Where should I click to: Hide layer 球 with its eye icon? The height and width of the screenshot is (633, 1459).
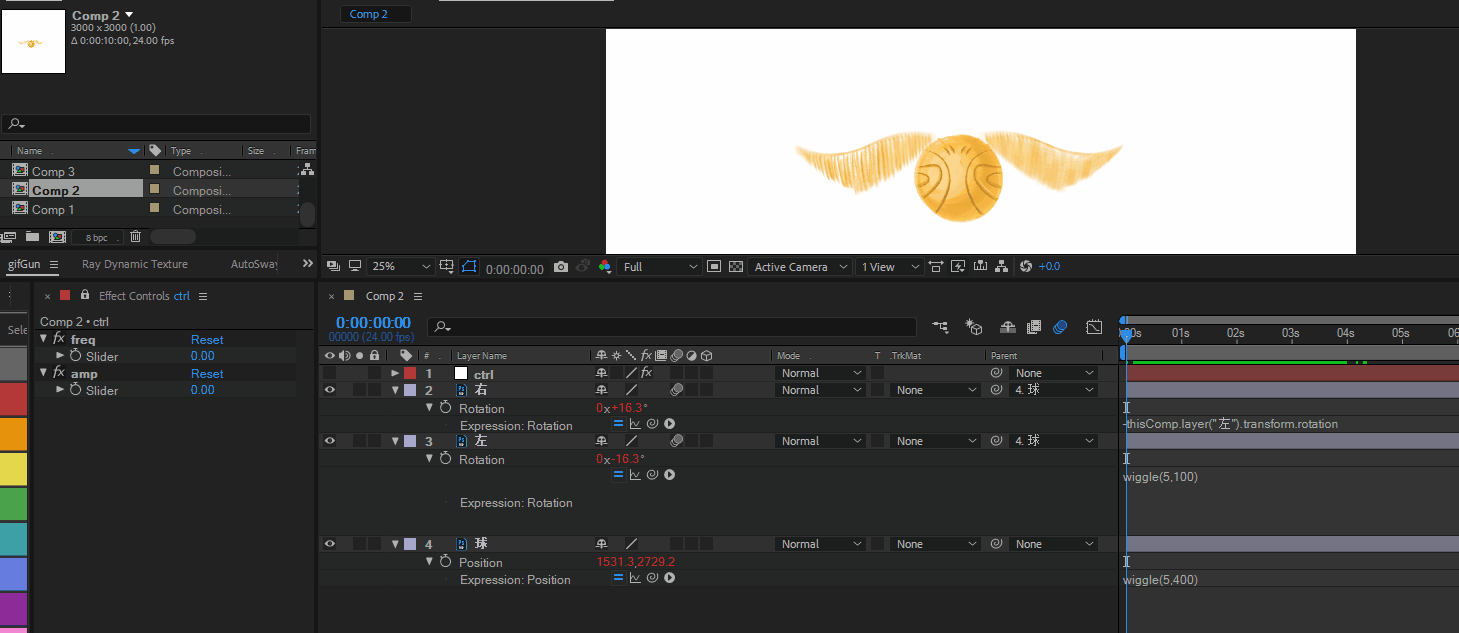pos(329,544)
